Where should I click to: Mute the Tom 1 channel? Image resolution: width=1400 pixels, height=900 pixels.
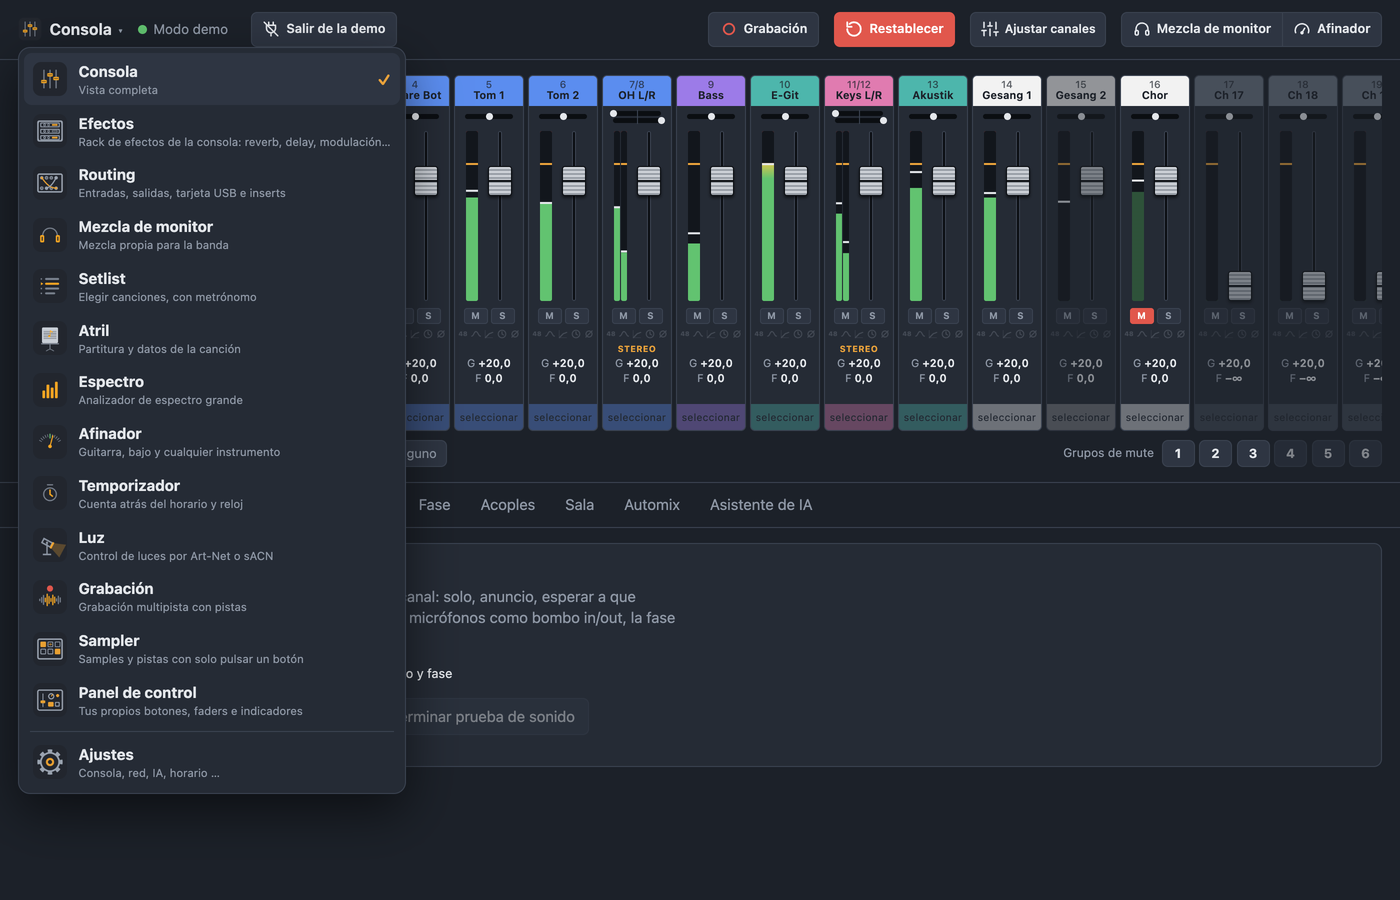(475, 316)
